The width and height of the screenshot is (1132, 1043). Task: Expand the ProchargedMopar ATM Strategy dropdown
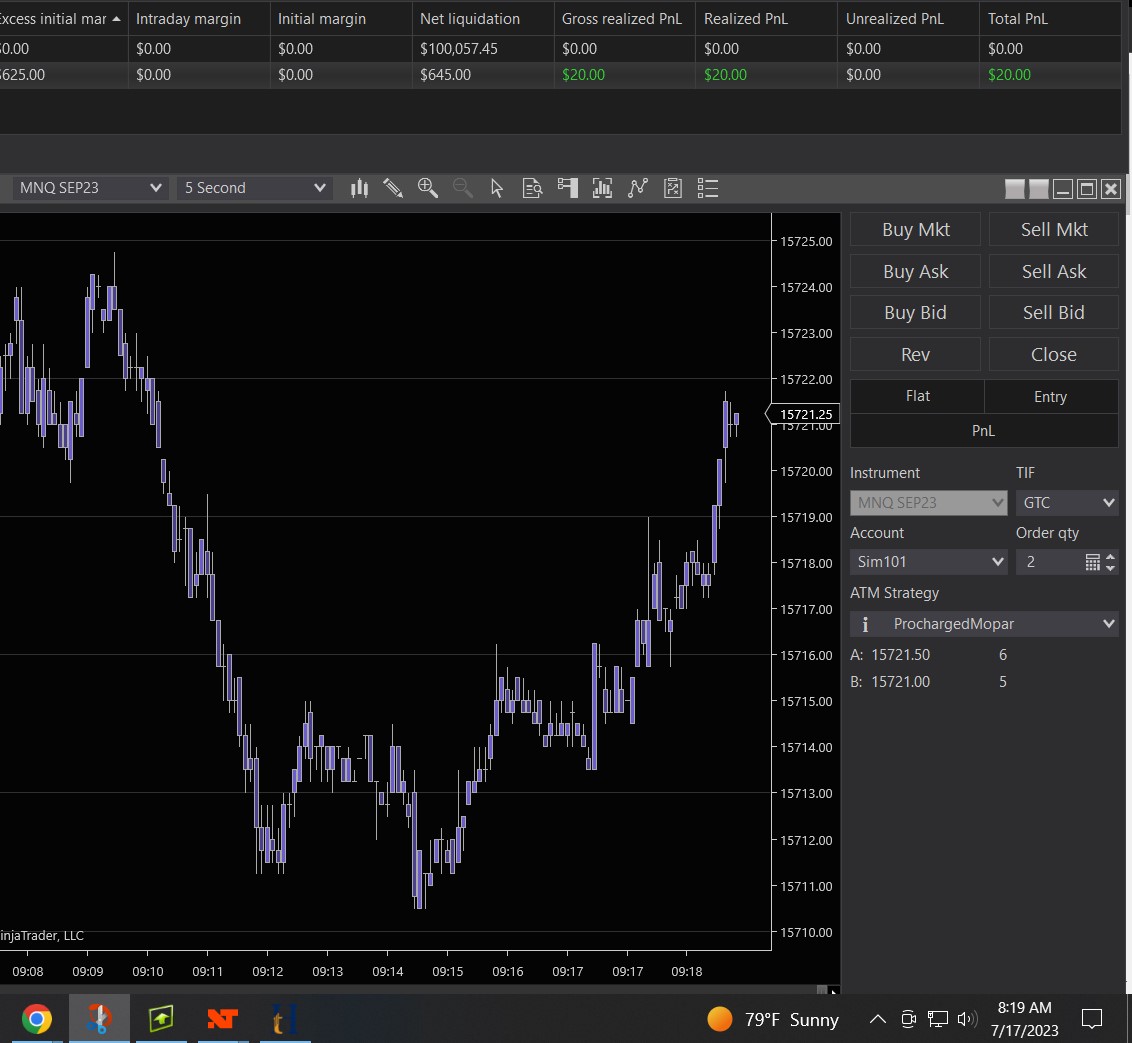[x=984, y=624]
